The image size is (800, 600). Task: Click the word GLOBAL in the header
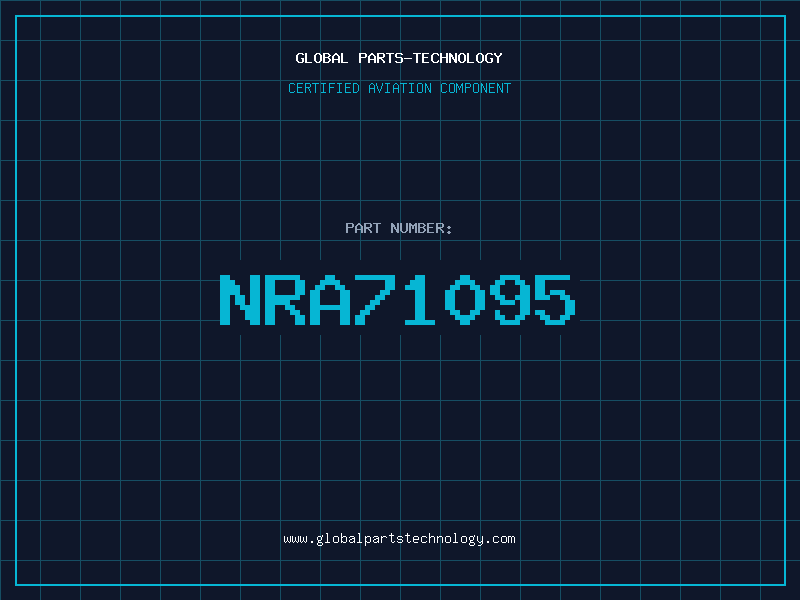[x=322, y=58]
